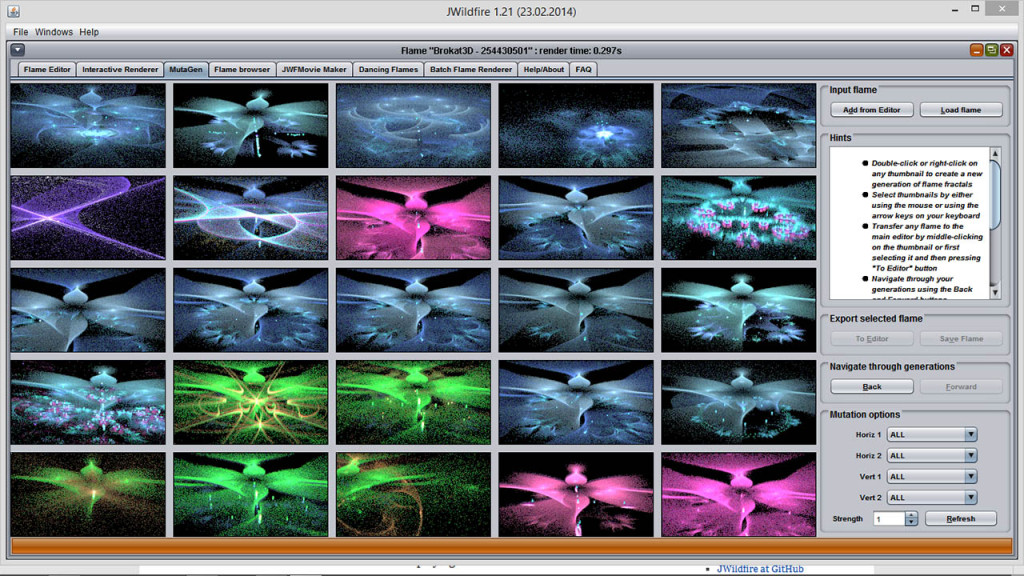Select the blue thumbnail with pink speckles, fourth row
This screenshot has height=576, width=1024.
coord(88,402)
